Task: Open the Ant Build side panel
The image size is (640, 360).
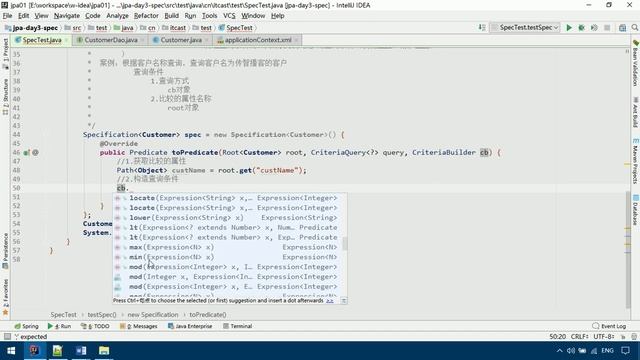Action: click(x=636, y=112)
